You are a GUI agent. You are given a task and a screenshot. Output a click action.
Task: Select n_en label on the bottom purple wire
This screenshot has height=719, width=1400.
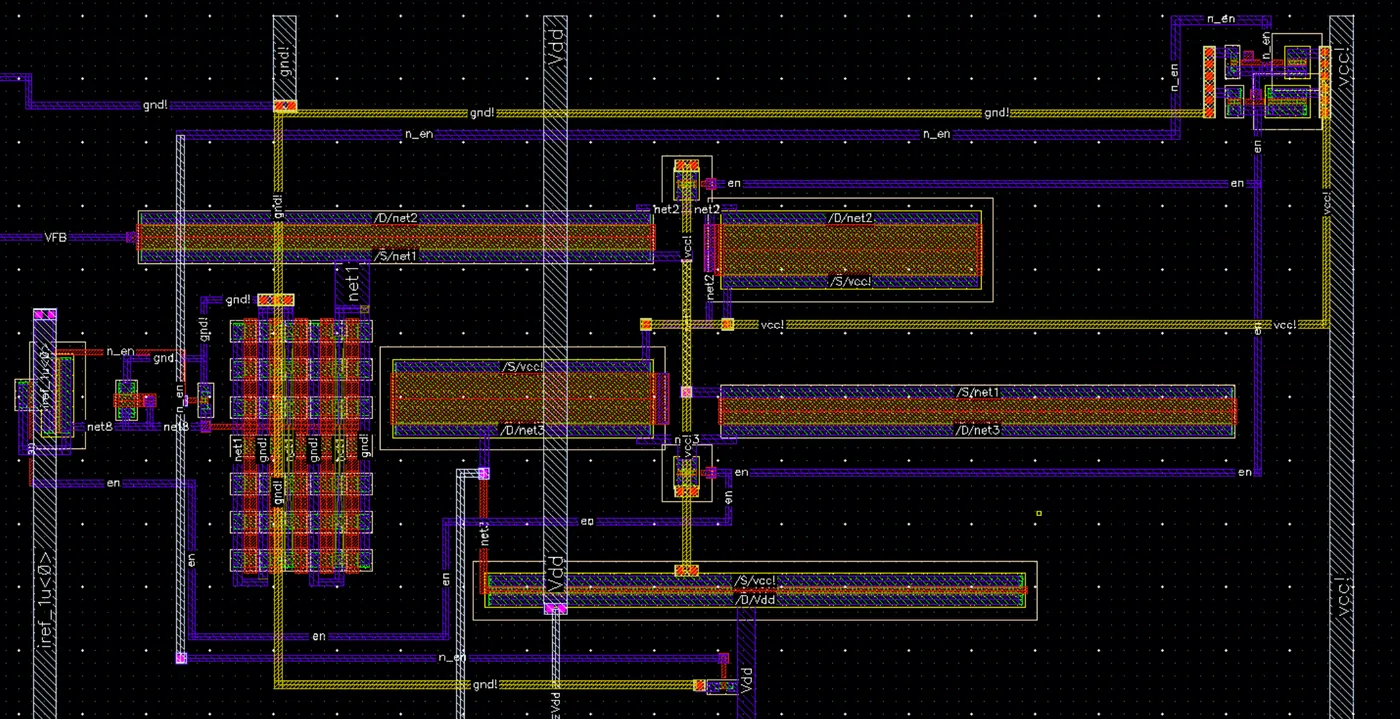point(452,657)
